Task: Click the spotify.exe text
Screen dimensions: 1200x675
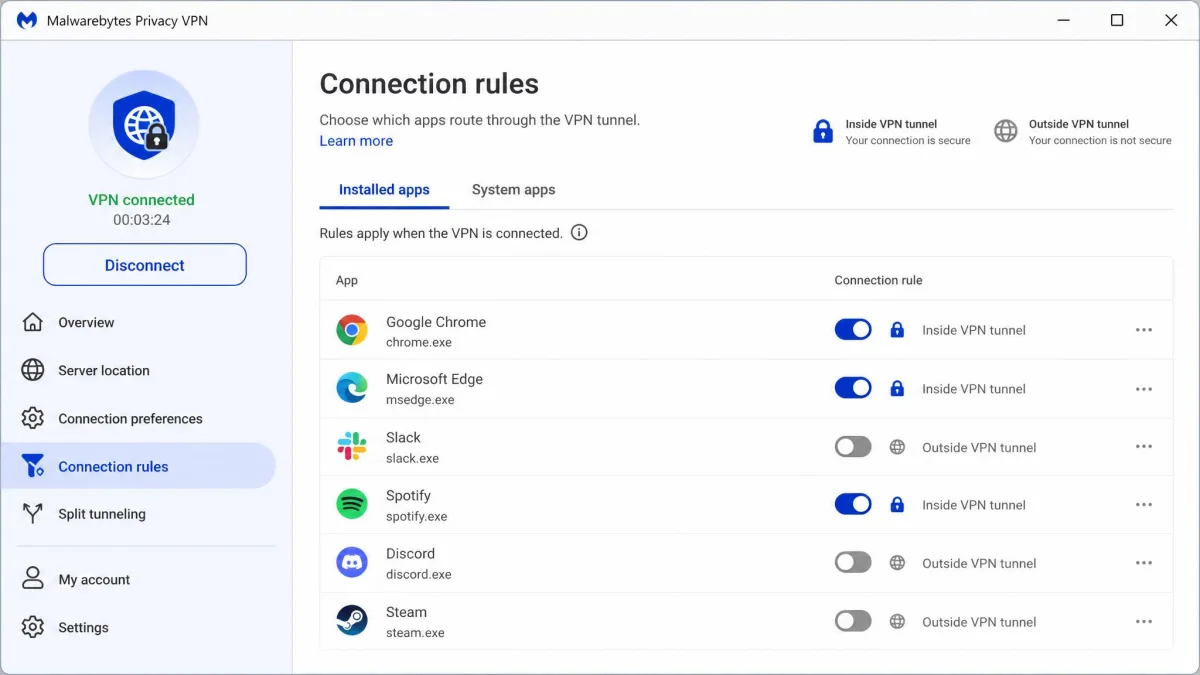Action: click(x=416, y=517)
